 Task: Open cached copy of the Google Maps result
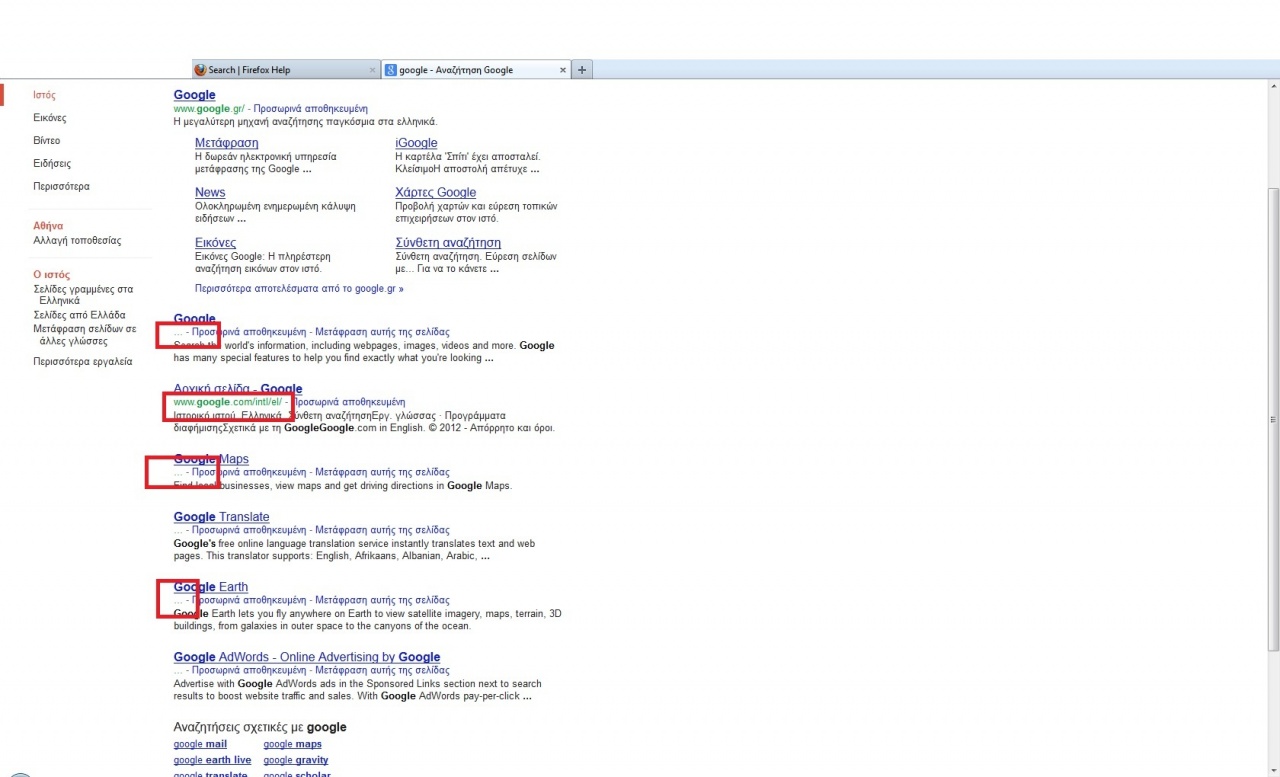click(x=249, y=472)
